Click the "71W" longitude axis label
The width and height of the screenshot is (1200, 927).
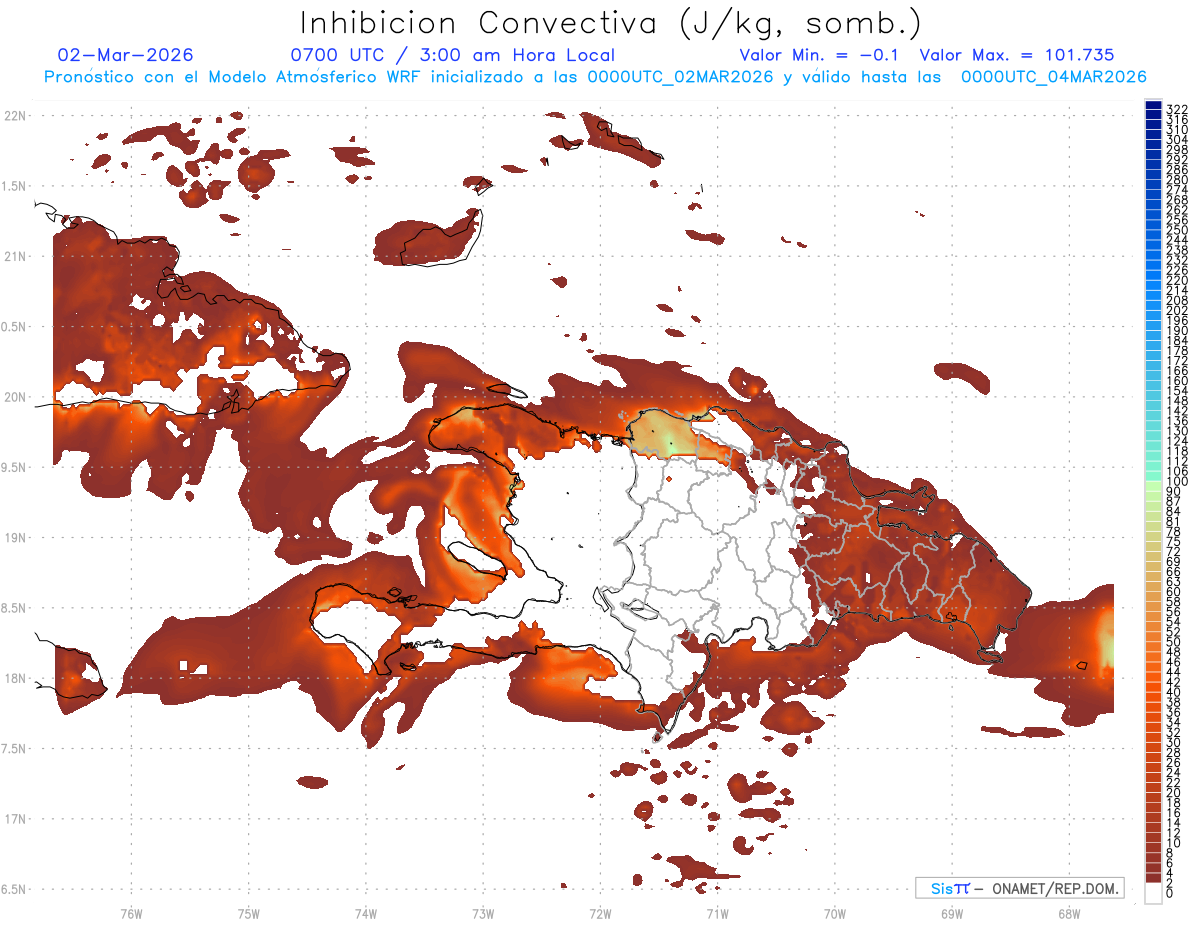pos(717,913)
